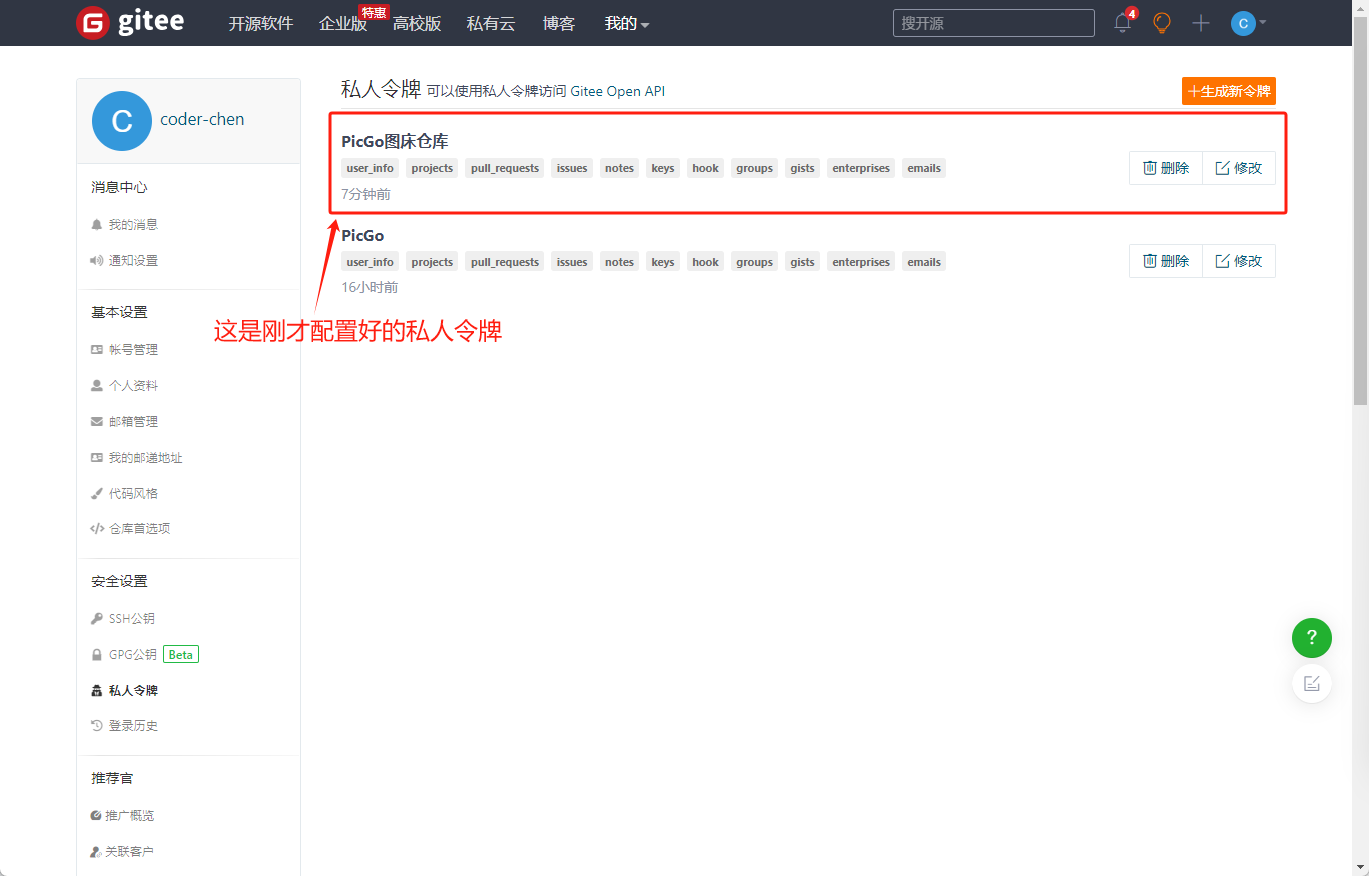The width and height of the screenshot is (1369, 876).
Task: Open 仓库首选项 in sidebar
Action: [x=131, y=529]
